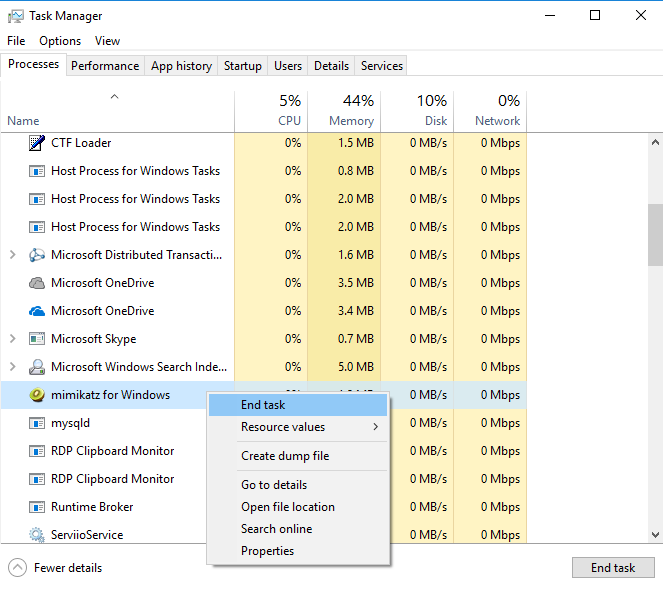Expand the Microsoft Distributed Transaction process group

coord(13,254)
